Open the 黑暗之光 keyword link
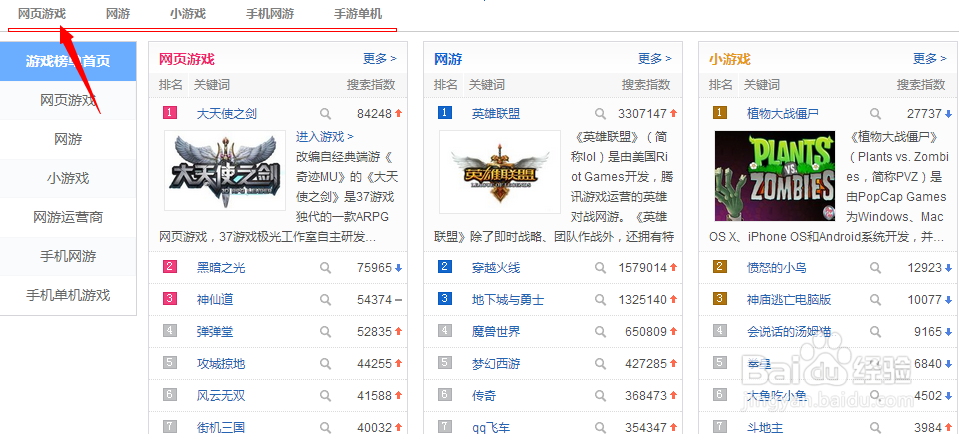This screenshot has height=434, width=966. (221, 268)
